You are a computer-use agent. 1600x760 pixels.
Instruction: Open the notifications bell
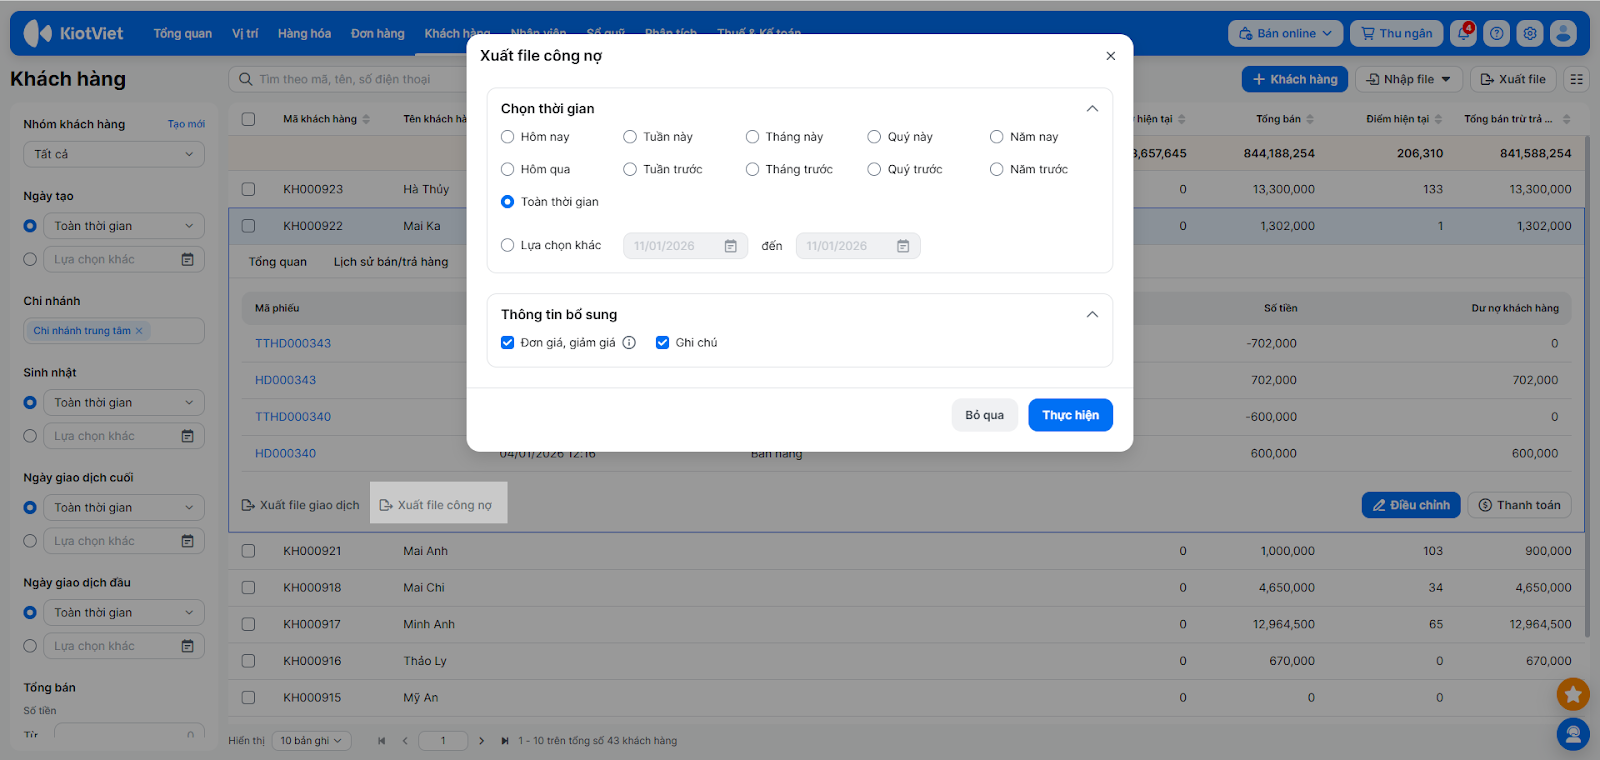click(1464, 33)
